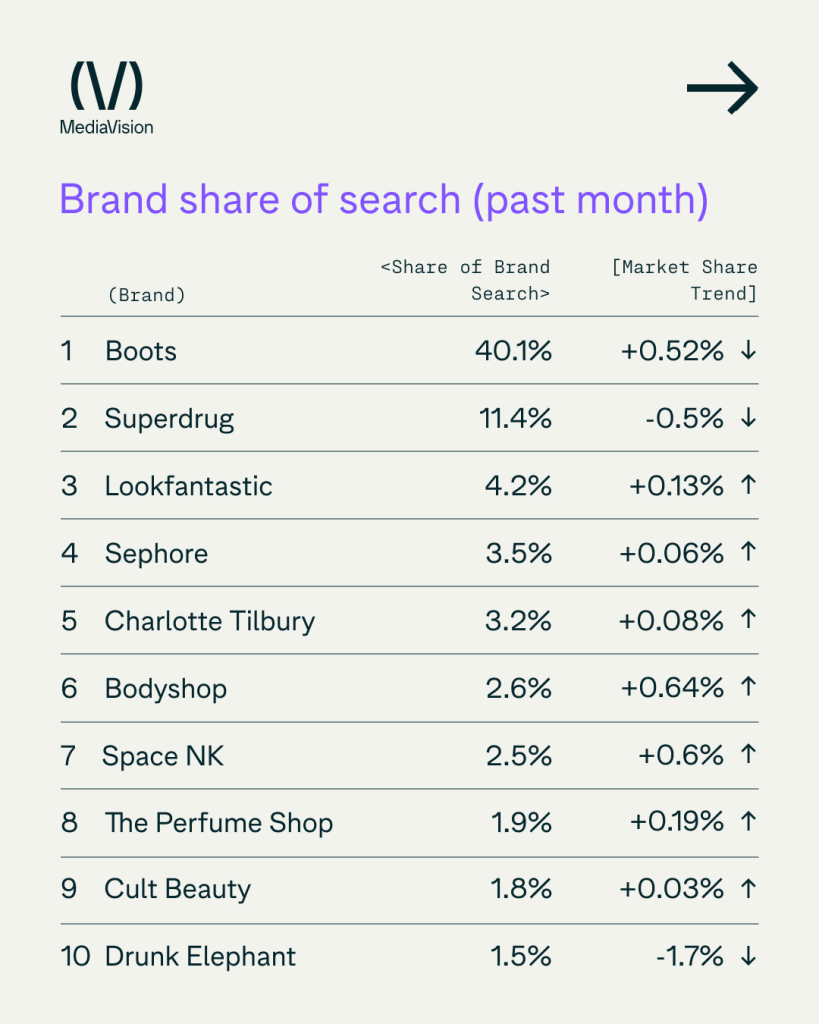Click the down arrow beside Superdrug trend
Viewport: 819px width, 1024px height.
point(747,418)
